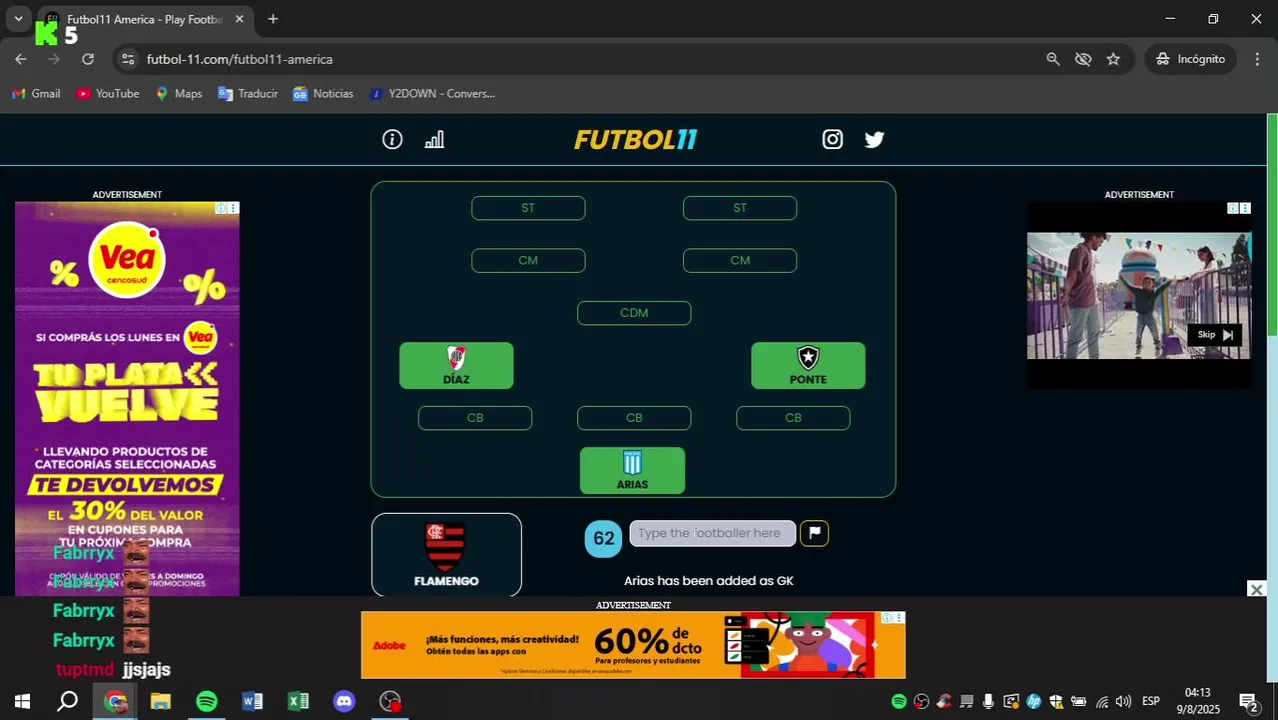Click the footballer name input field
Viewport: 1278px width, 720px height.
[x=712, y=533]
